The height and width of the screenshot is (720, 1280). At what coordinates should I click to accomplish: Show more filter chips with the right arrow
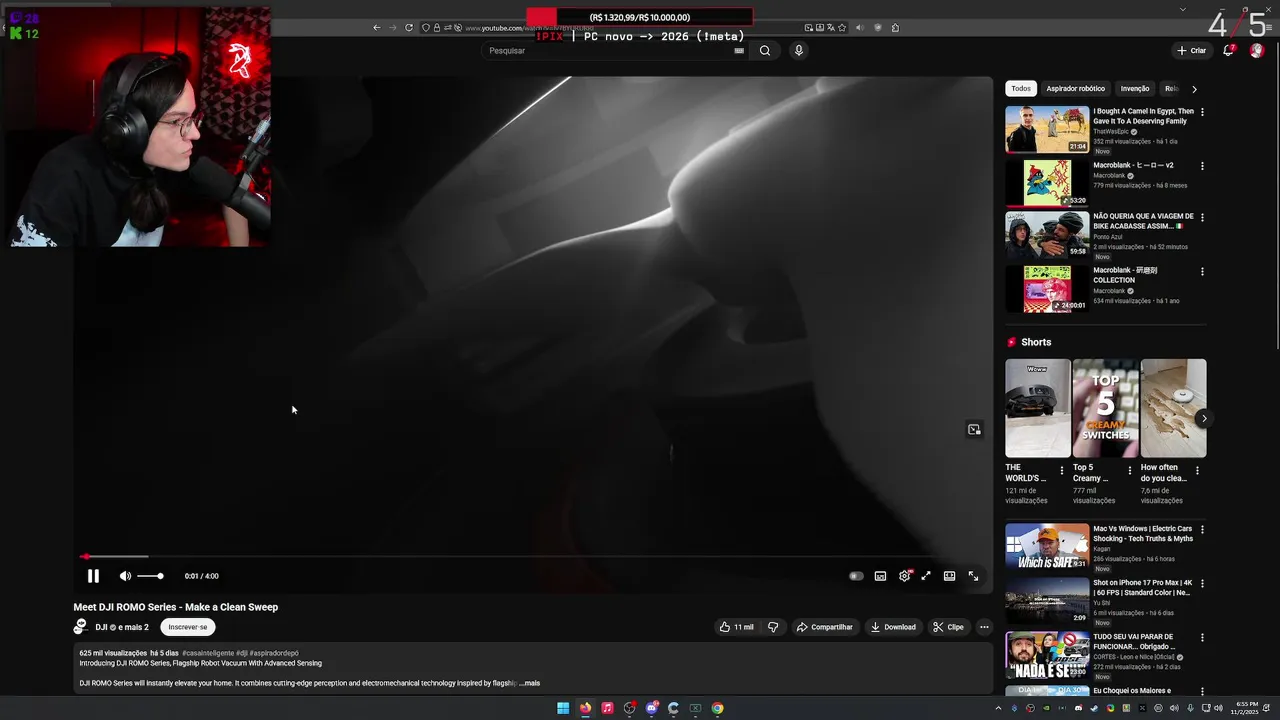1194,89
